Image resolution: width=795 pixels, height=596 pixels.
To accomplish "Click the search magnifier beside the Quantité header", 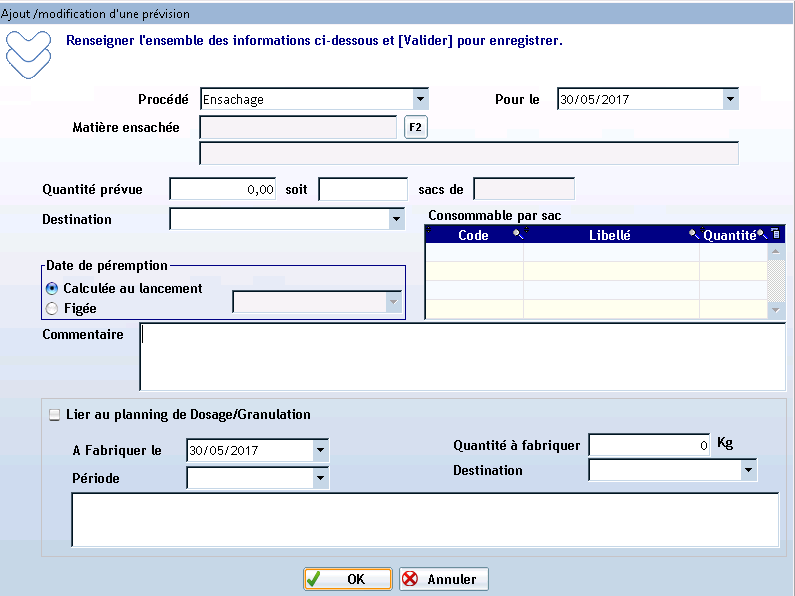I will point(762,234).
